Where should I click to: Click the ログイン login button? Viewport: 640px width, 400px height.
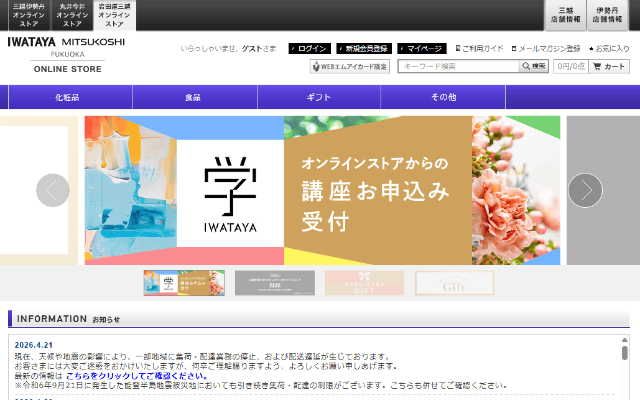click(309, 49)
